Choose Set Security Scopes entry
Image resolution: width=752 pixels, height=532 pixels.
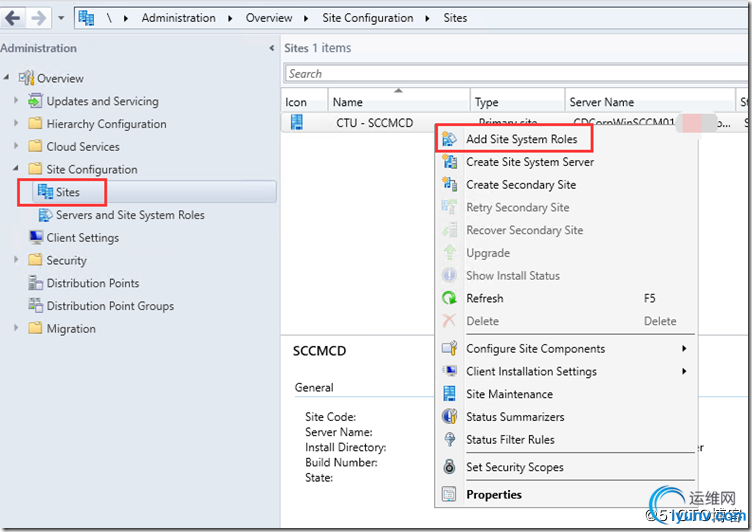coord(566,467)
